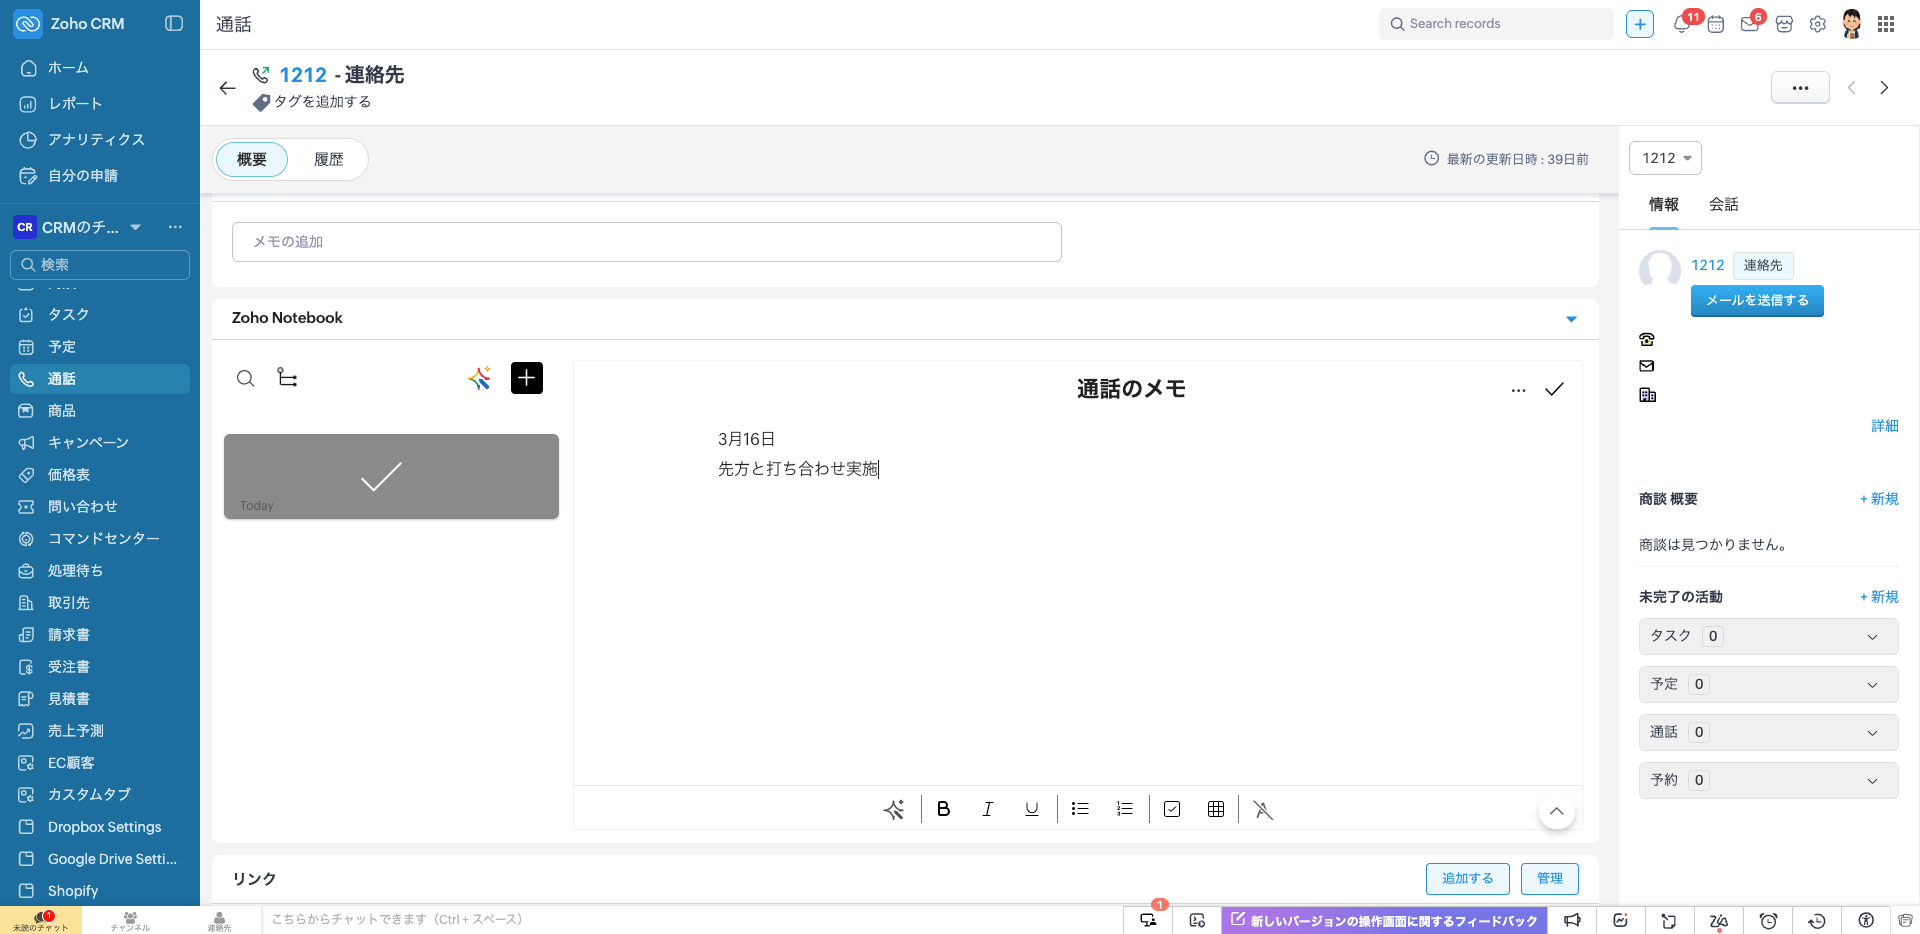Image resolution: width=1920 pixels, height=934 pixels.
Task: Toggle underline text formatting
Action: pos(1032,809)
